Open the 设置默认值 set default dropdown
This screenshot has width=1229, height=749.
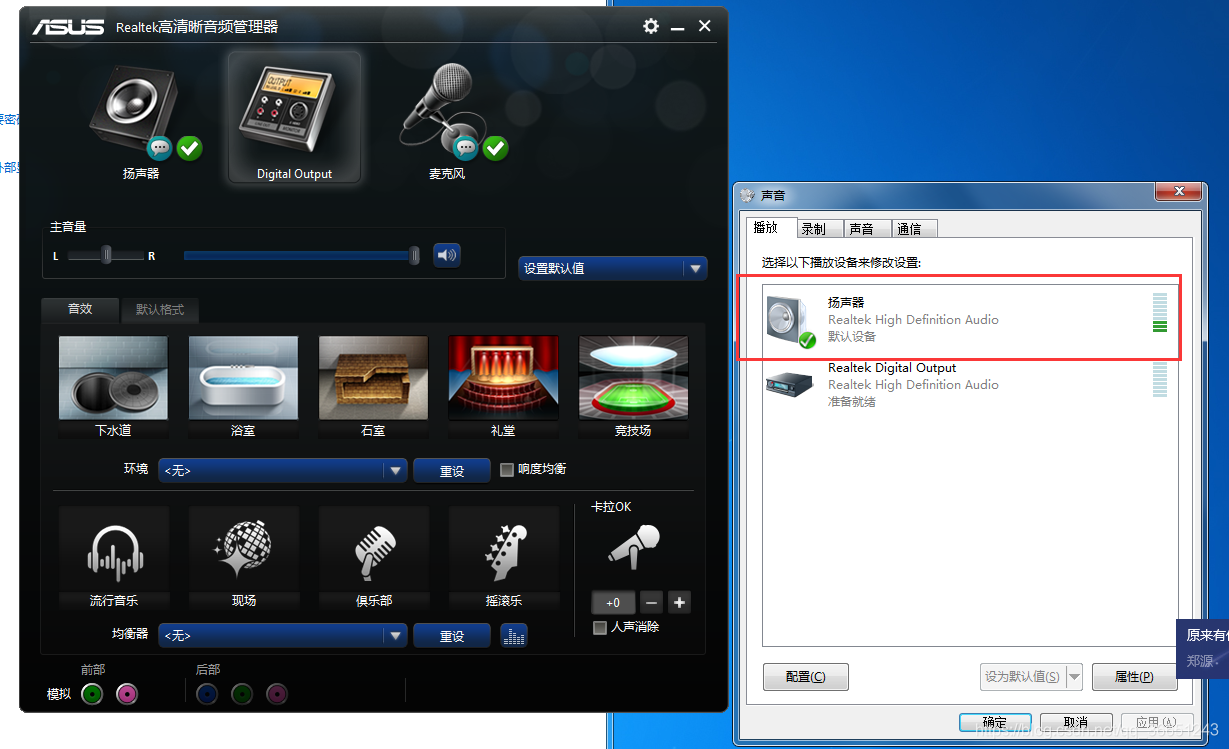tap(613, 268)
